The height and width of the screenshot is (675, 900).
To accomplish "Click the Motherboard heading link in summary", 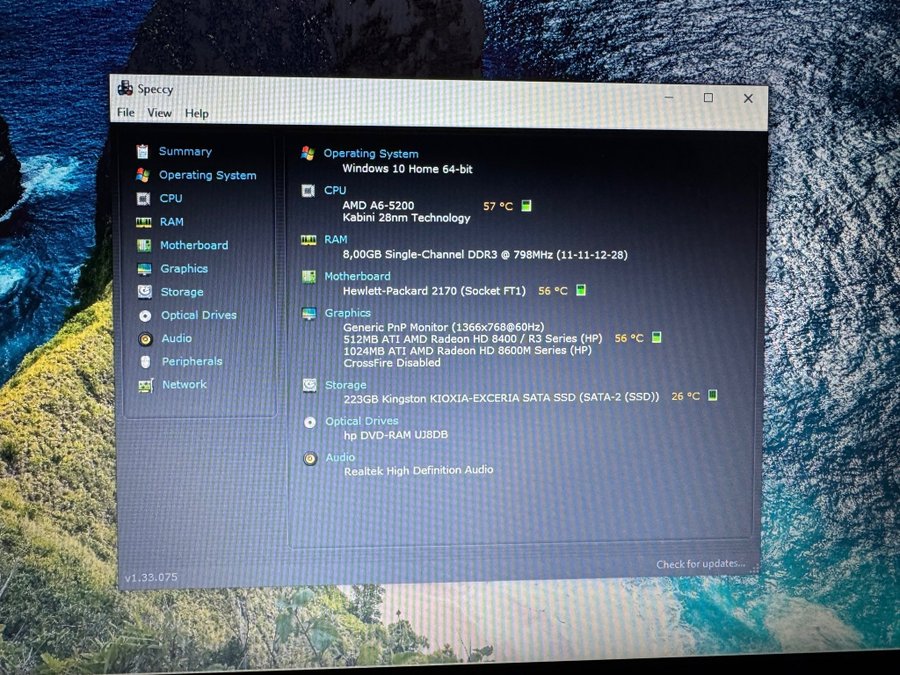I will tap(357, 277).
